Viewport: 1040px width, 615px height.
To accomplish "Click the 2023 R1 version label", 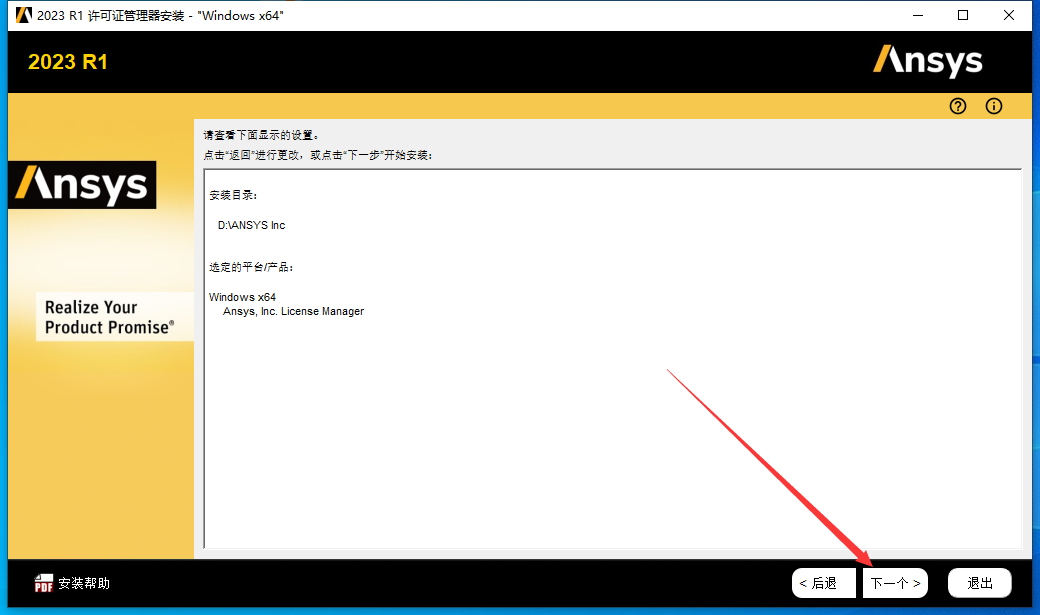I will coord(66,61).
